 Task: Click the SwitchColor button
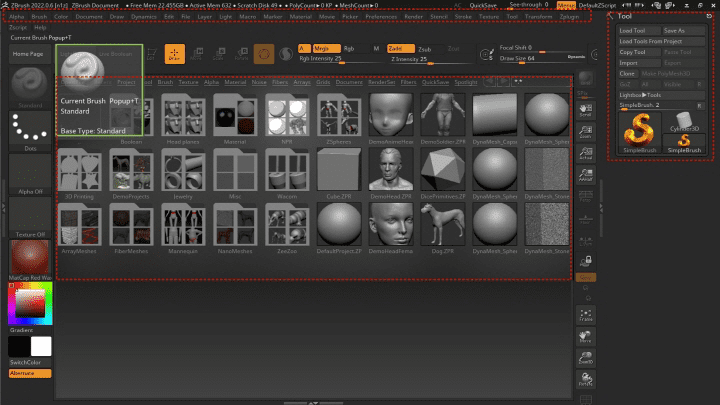pyautogui.click(x=30, y=362)
